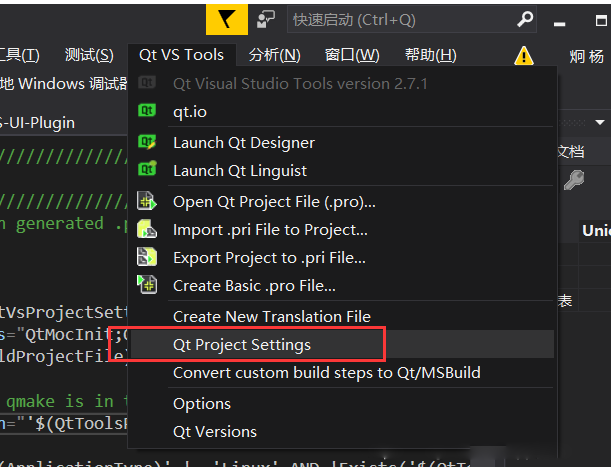Click the Qt Linguist icon in menu
The image size is (611, 470).
tap(147, 169)
